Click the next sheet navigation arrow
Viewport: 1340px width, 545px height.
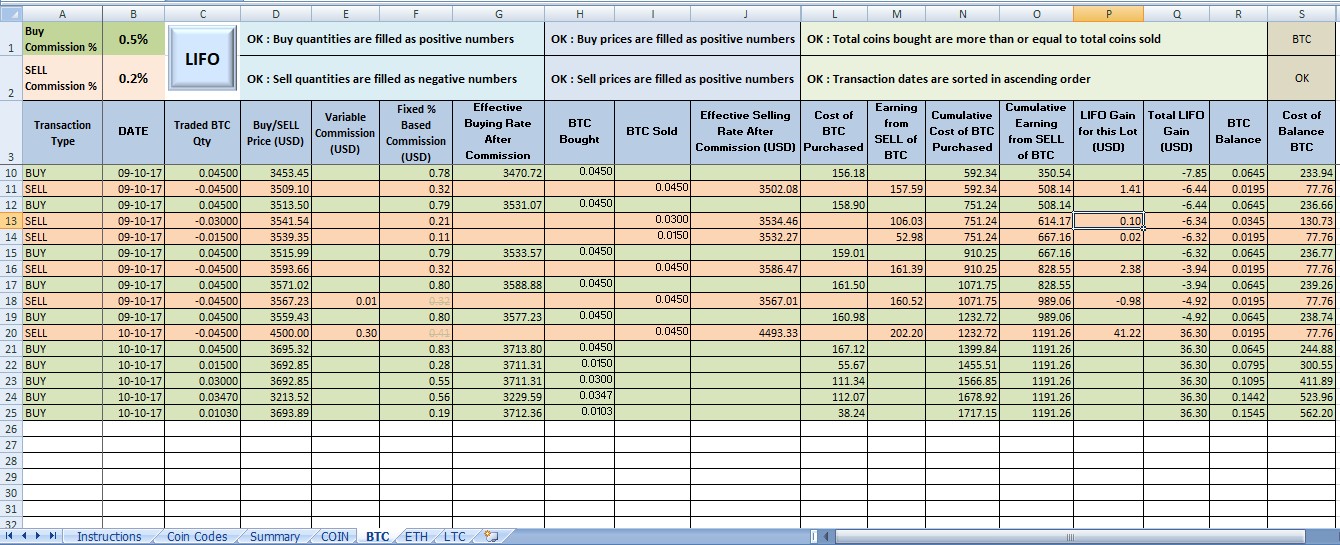coord(39,537)
